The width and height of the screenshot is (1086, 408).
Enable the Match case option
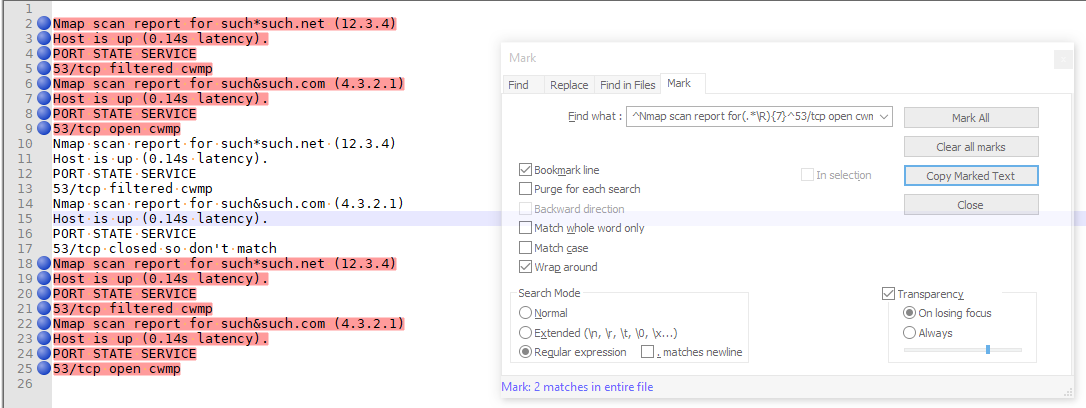(525, 247)
